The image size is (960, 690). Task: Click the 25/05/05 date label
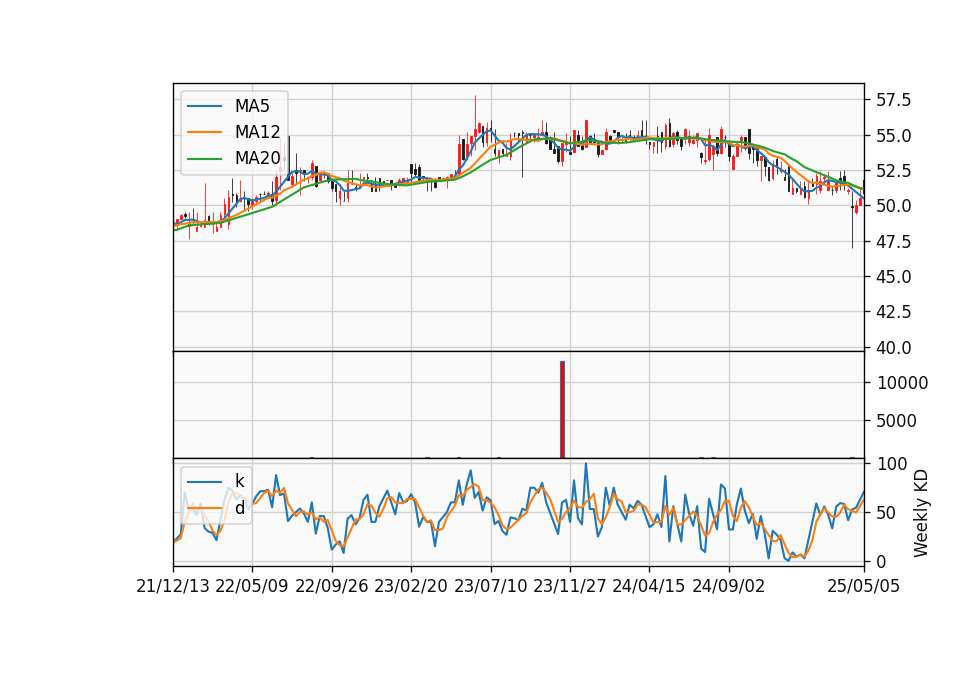coord(864,586)
